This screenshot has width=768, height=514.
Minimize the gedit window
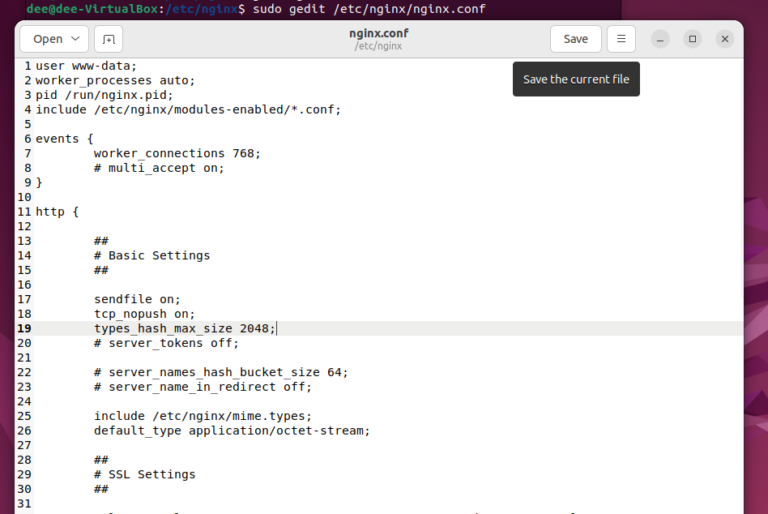pos(660,39)
